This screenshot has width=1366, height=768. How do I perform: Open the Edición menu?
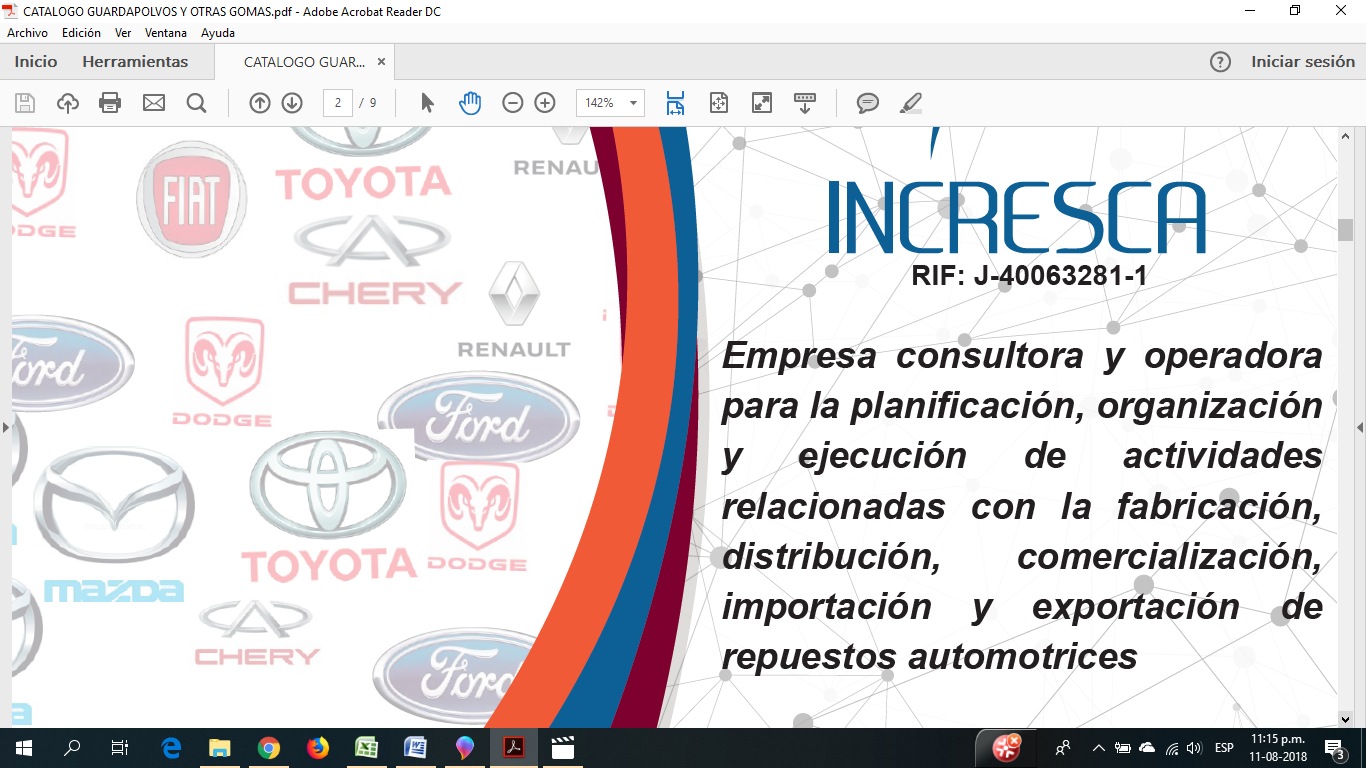[x=81, y=33]
